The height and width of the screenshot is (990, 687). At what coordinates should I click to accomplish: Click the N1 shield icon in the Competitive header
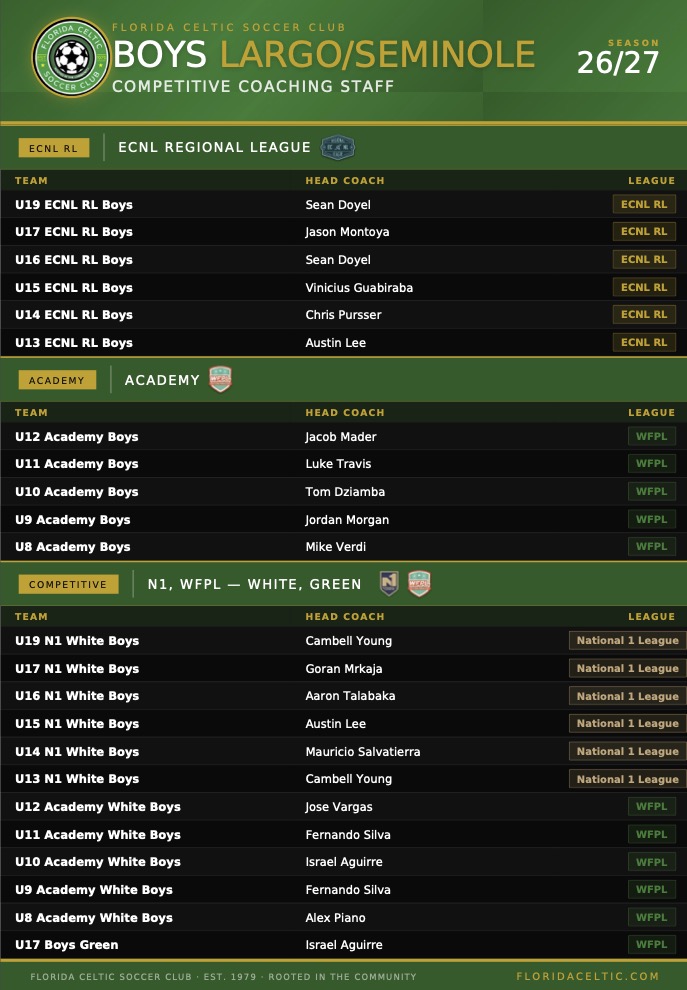(x=389, y=584)
